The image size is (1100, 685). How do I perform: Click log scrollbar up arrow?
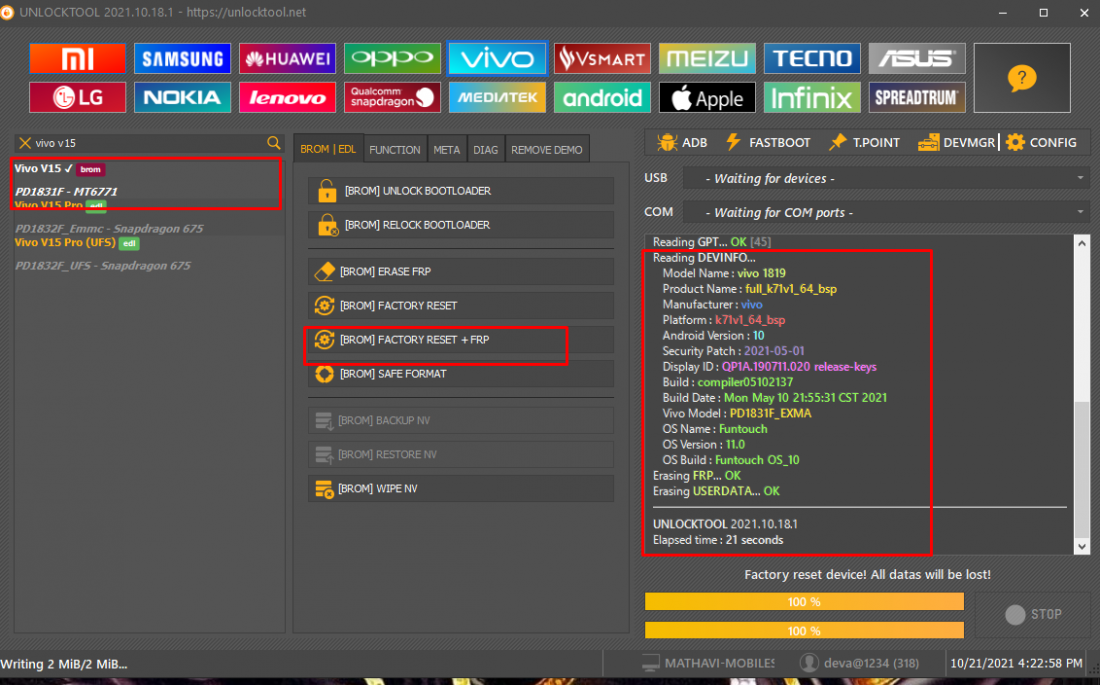(1082, 243)
